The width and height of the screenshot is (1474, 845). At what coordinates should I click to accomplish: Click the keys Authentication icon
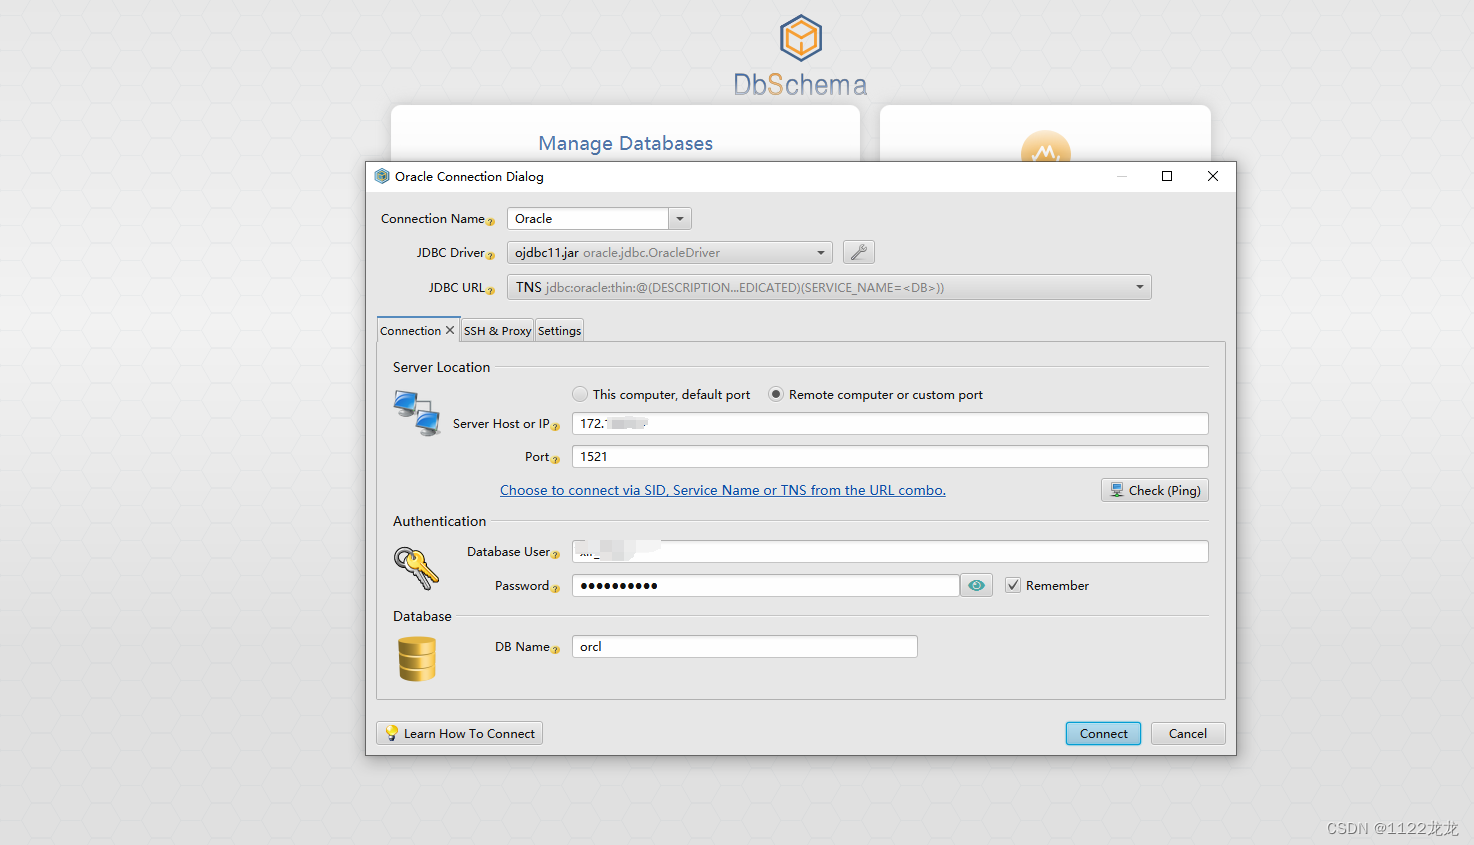tap(416, 568)
